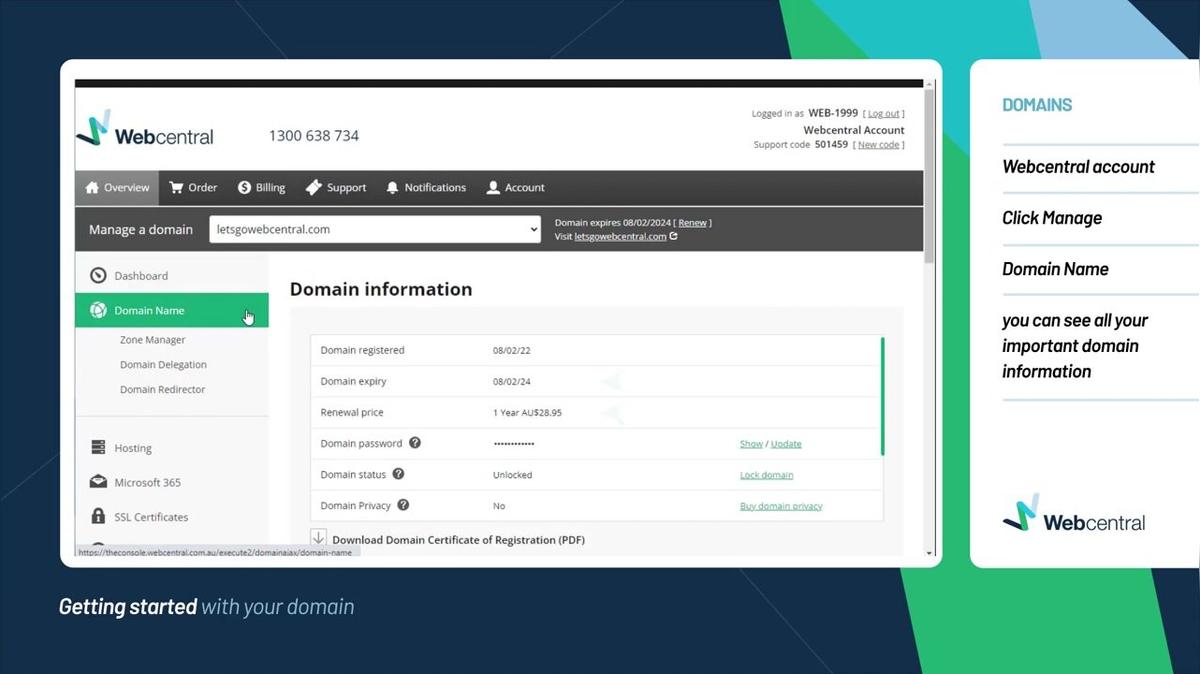
Task: Open the Overview tab
Action: [x=118, y=187]
